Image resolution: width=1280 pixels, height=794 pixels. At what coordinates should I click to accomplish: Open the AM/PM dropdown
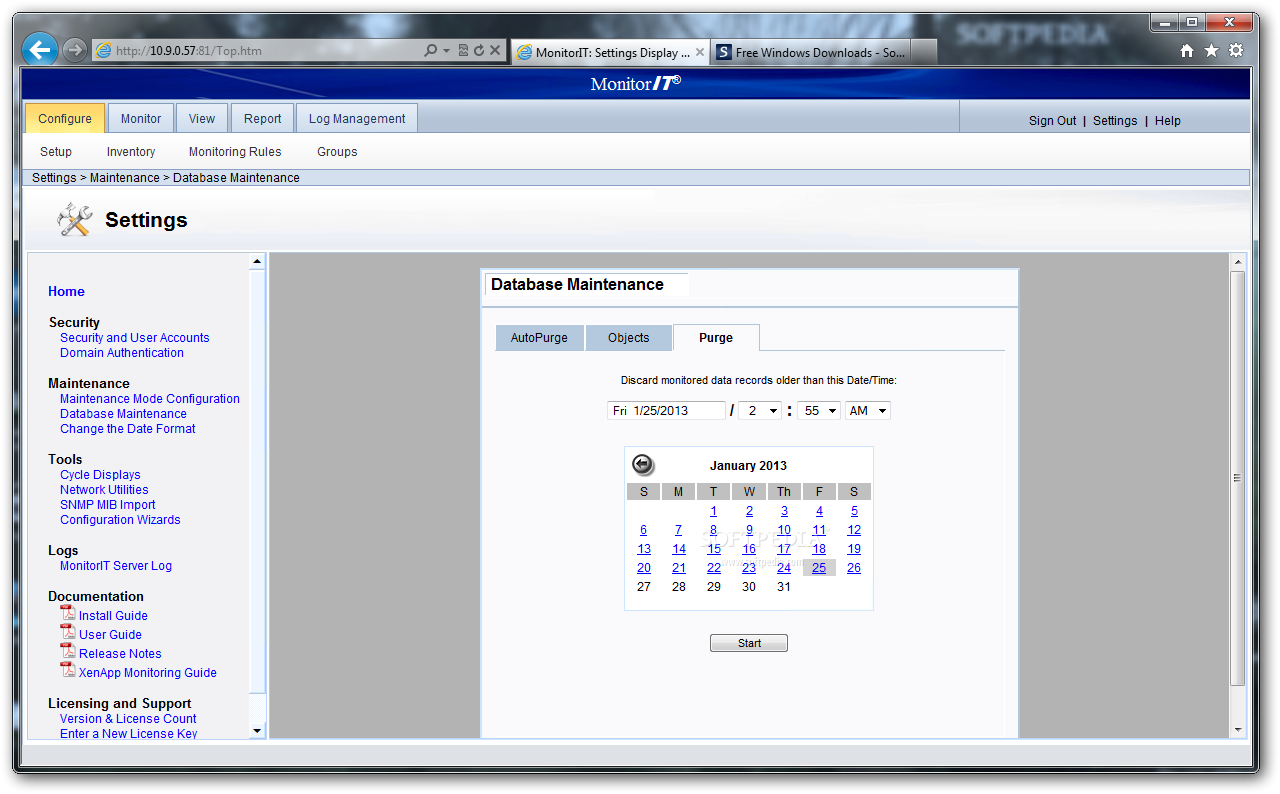867,411
